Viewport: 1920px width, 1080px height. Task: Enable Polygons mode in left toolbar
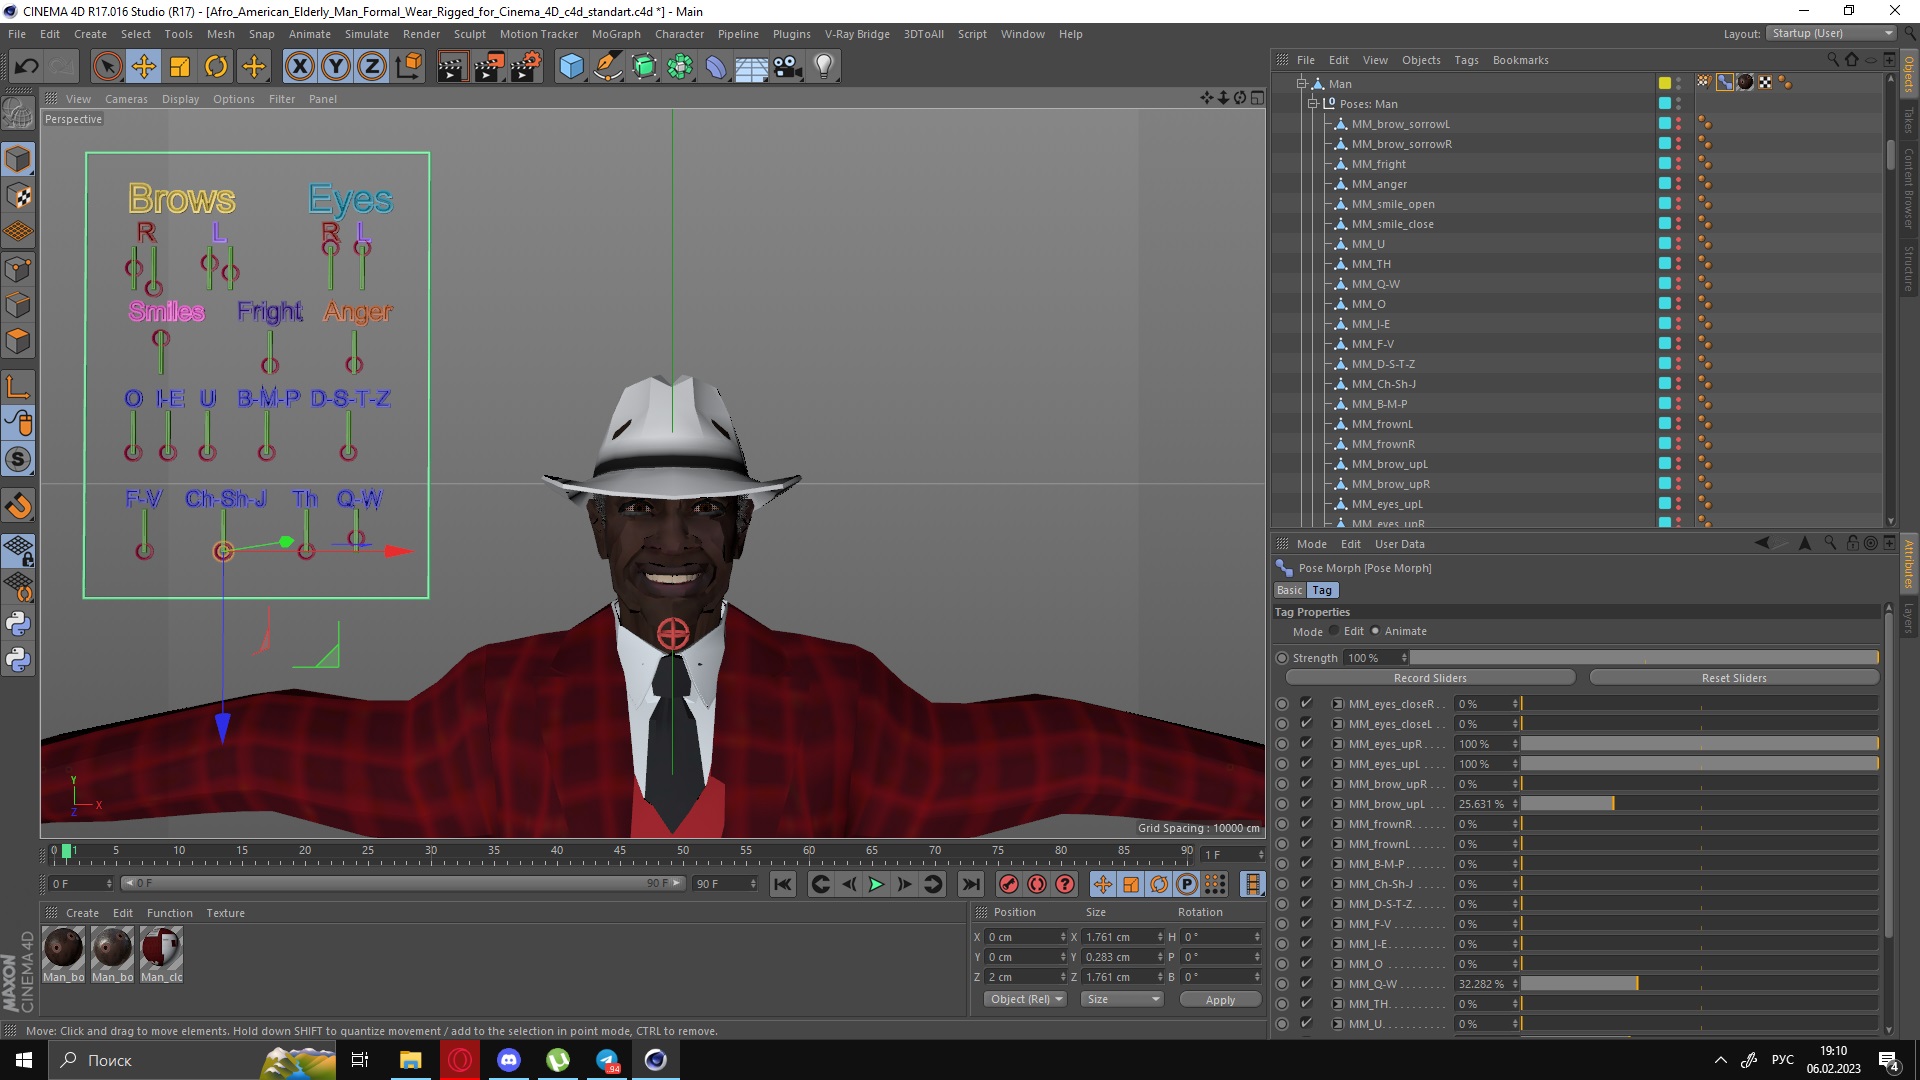coord(18,341)
